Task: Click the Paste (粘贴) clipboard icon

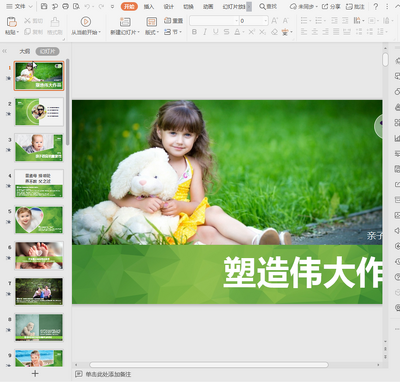Action: (x=12, y=22)
